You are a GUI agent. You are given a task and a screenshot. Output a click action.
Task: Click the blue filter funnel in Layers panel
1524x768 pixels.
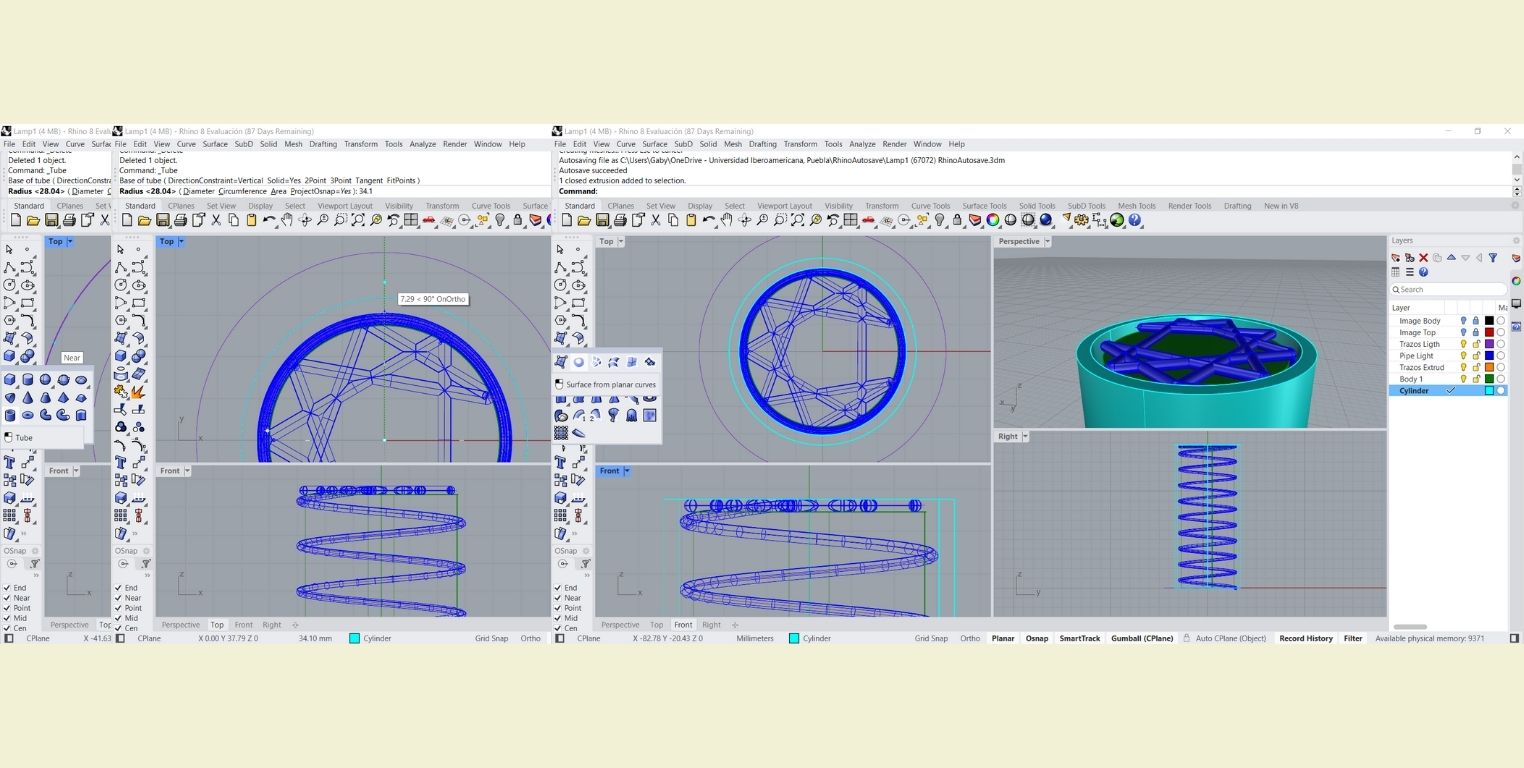pos(1493,258)
